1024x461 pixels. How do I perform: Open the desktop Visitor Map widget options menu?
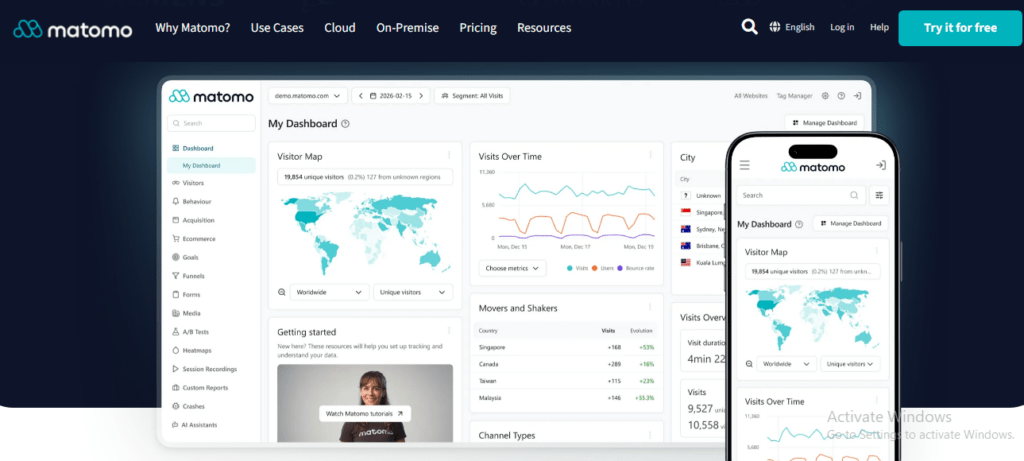click(x=449, y=155)
